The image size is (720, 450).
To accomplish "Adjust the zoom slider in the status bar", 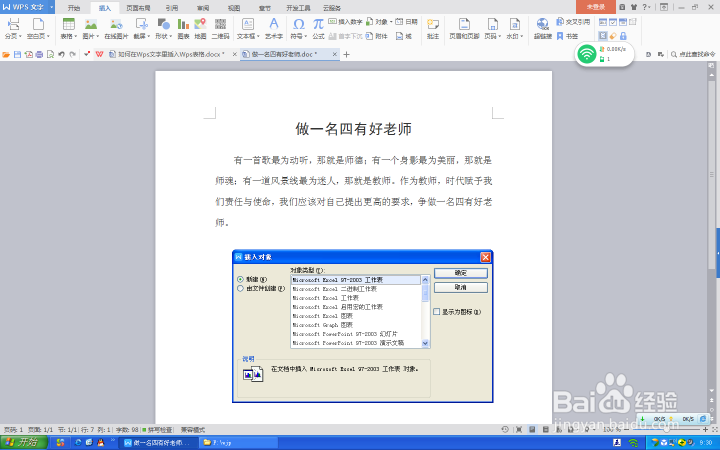I will click(x=666, y=430).
